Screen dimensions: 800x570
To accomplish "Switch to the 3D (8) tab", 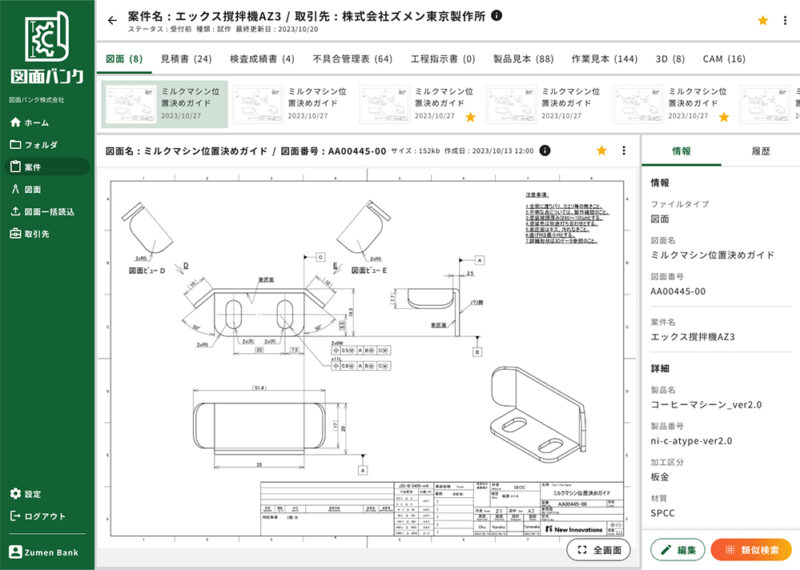I will click(x=670, y=59).
